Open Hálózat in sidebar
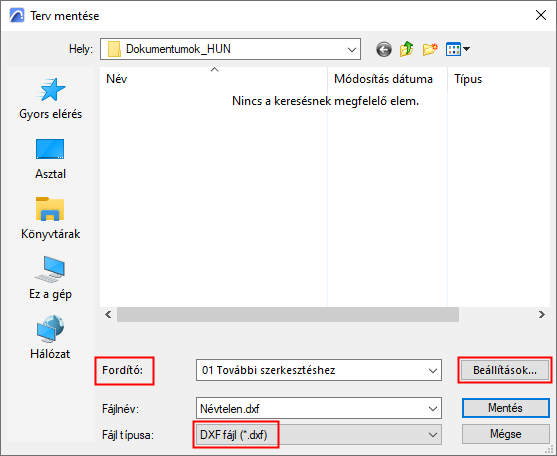557x456 pixels. [x=50, y=338]
